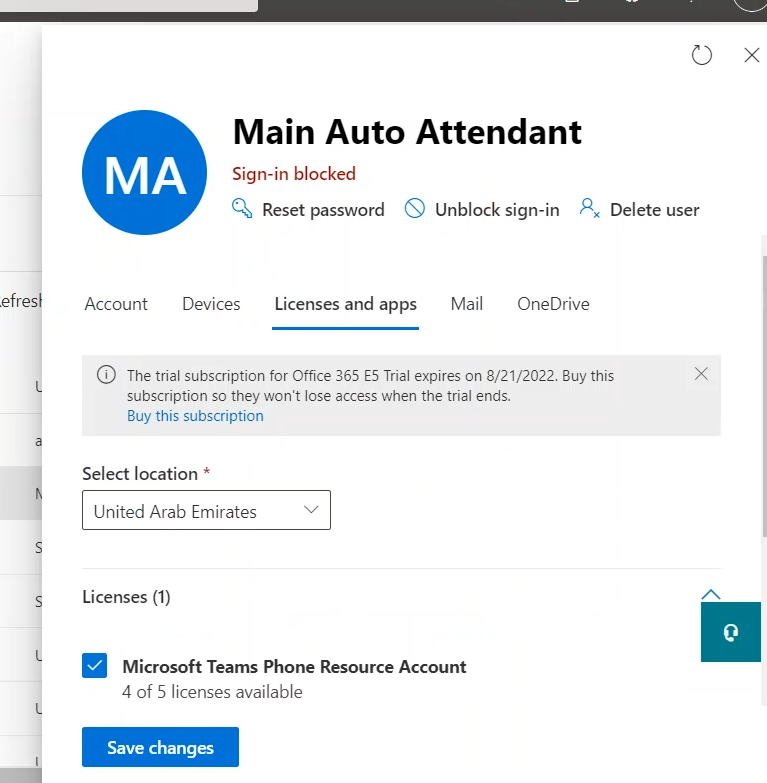The image size is (767, 783).
Task: Uncheck Microsoft Teams Phone Resource Account license
Action: coord(95,666)
